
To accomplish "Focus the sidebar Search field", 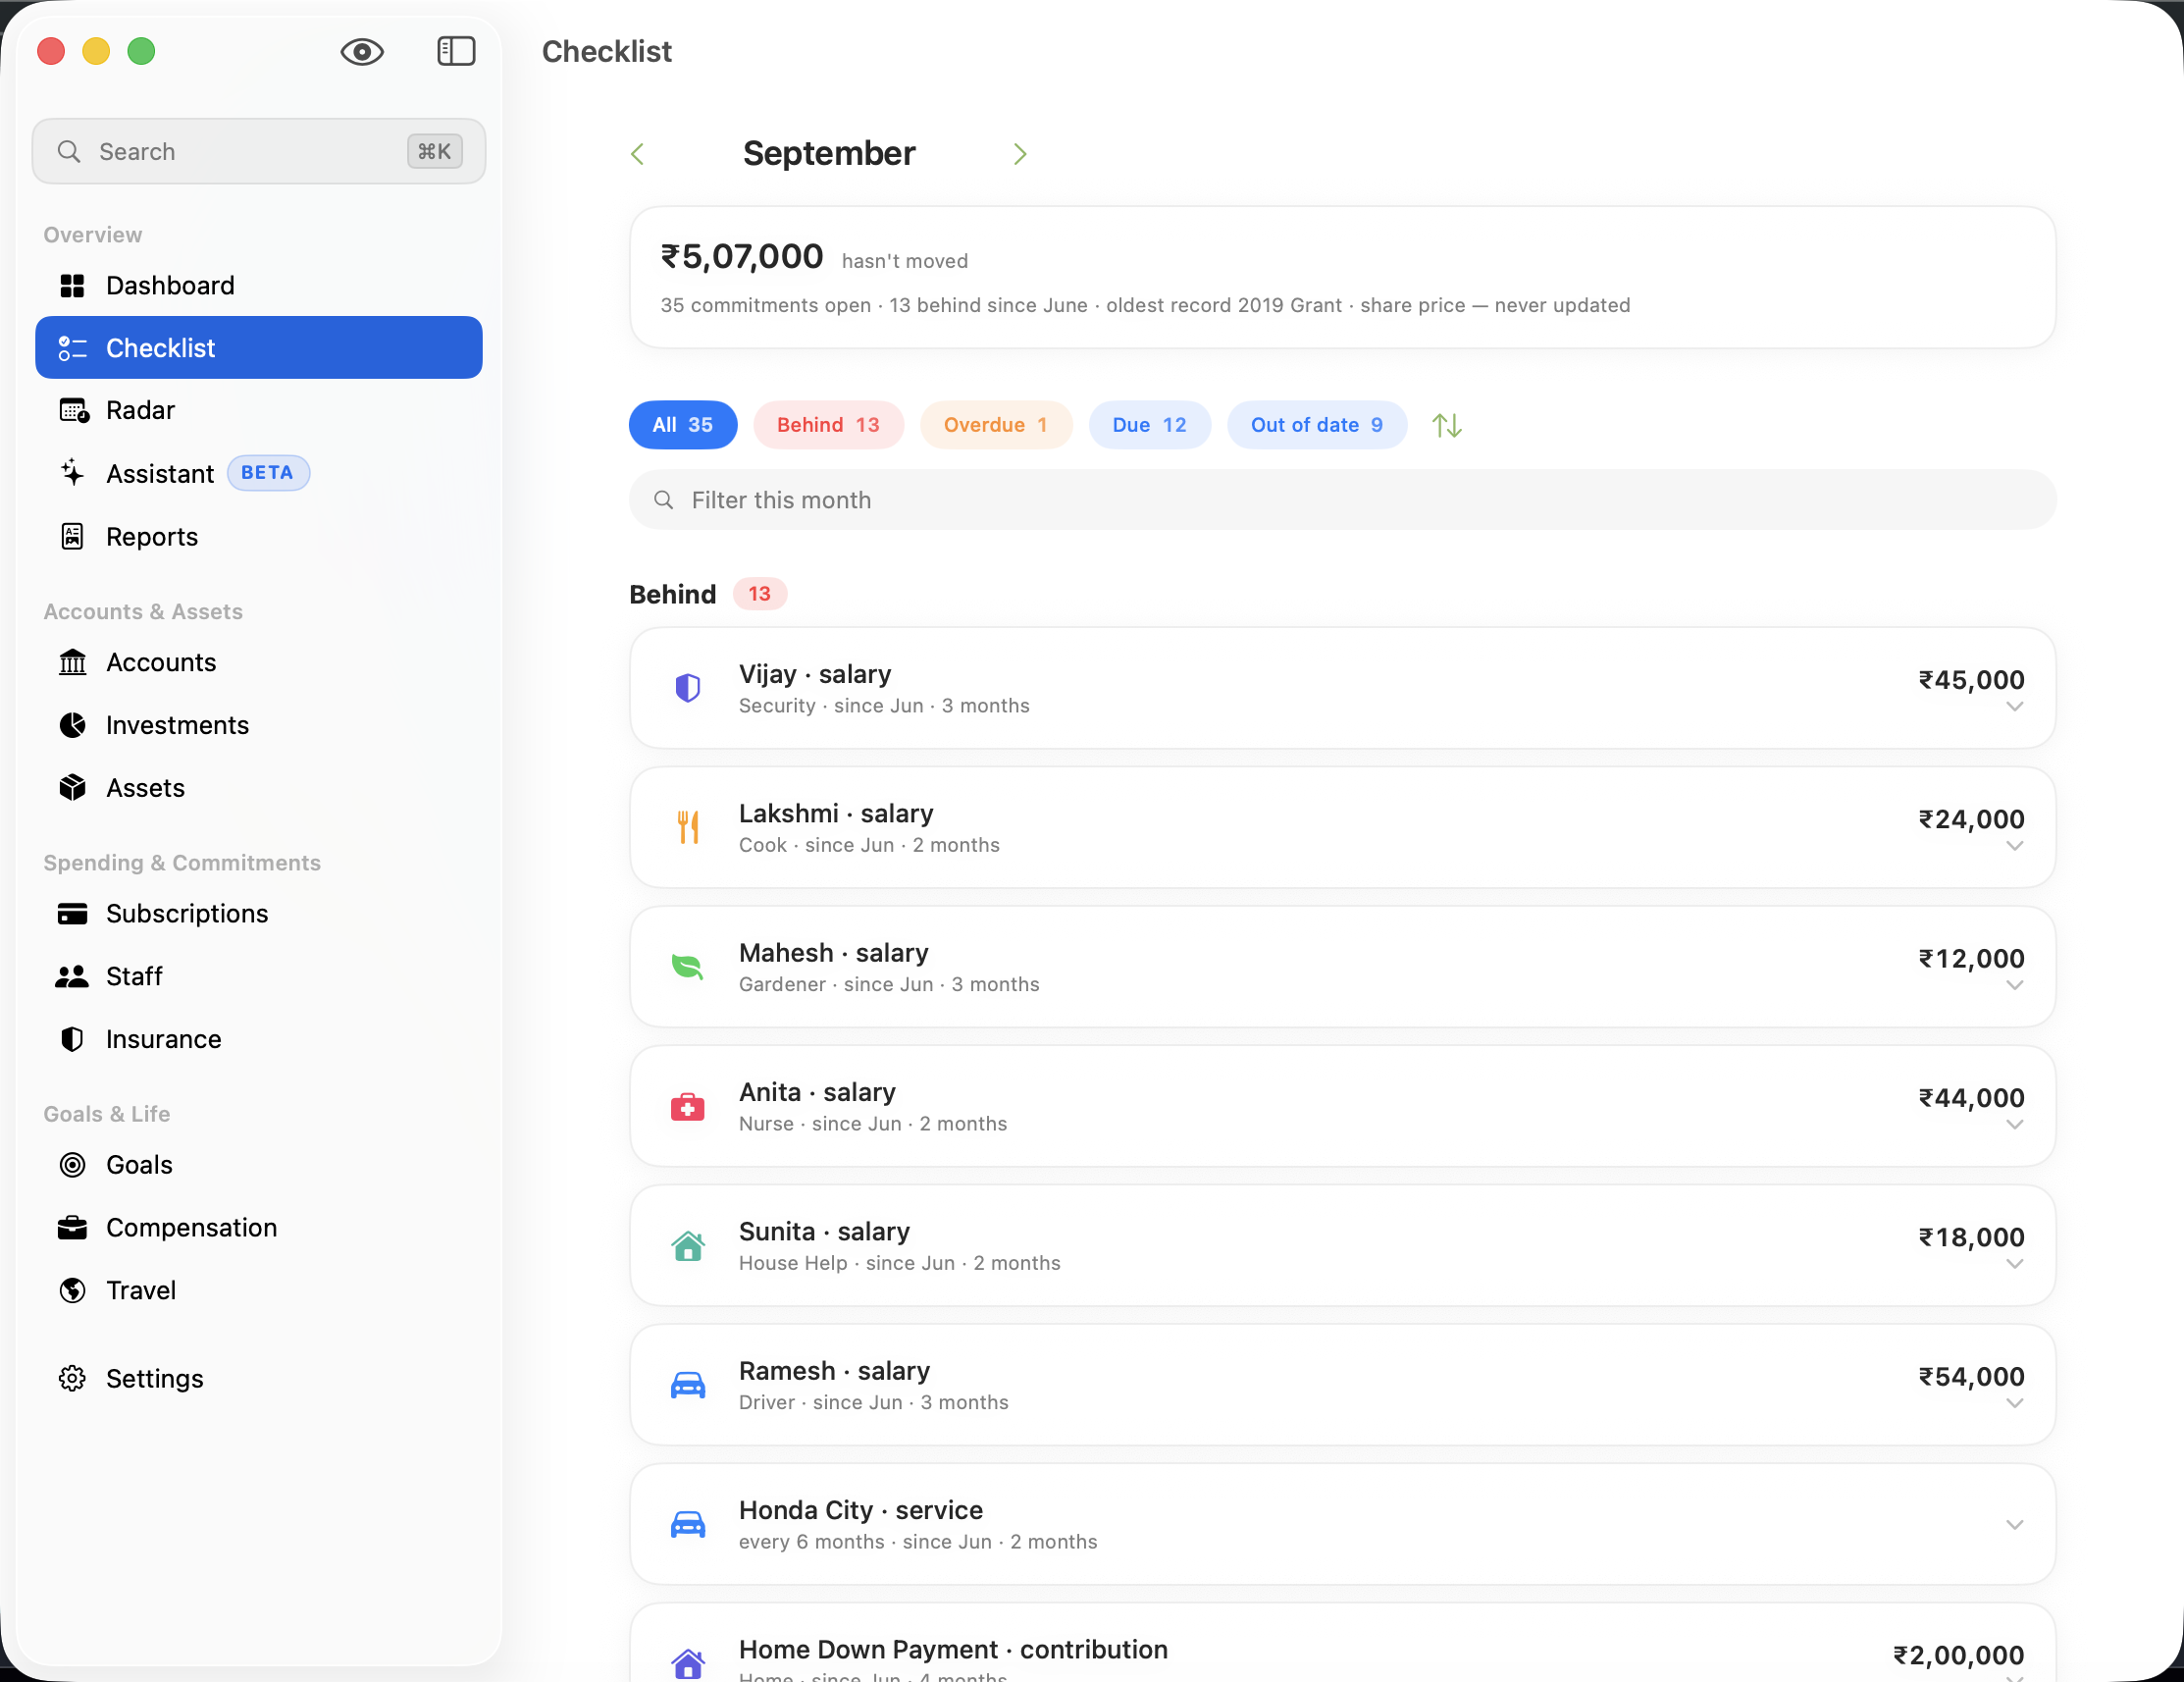I will [259, 151].
